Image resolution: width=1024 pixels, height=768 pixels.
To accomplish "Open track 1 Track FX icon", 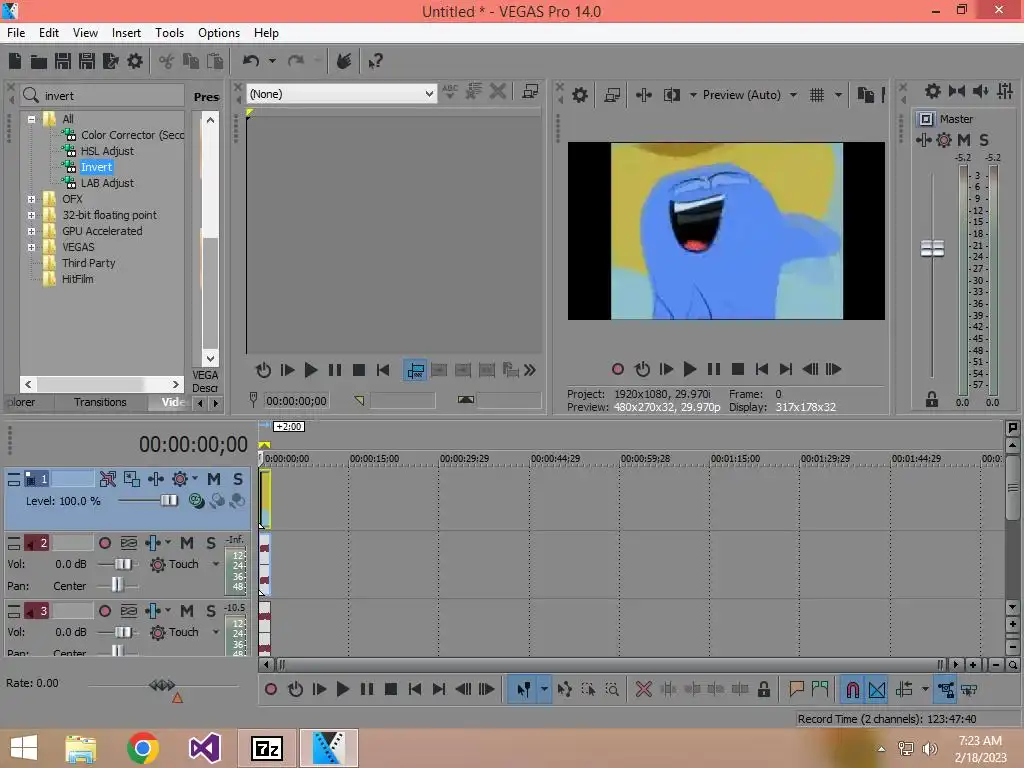I will [155, 479].
